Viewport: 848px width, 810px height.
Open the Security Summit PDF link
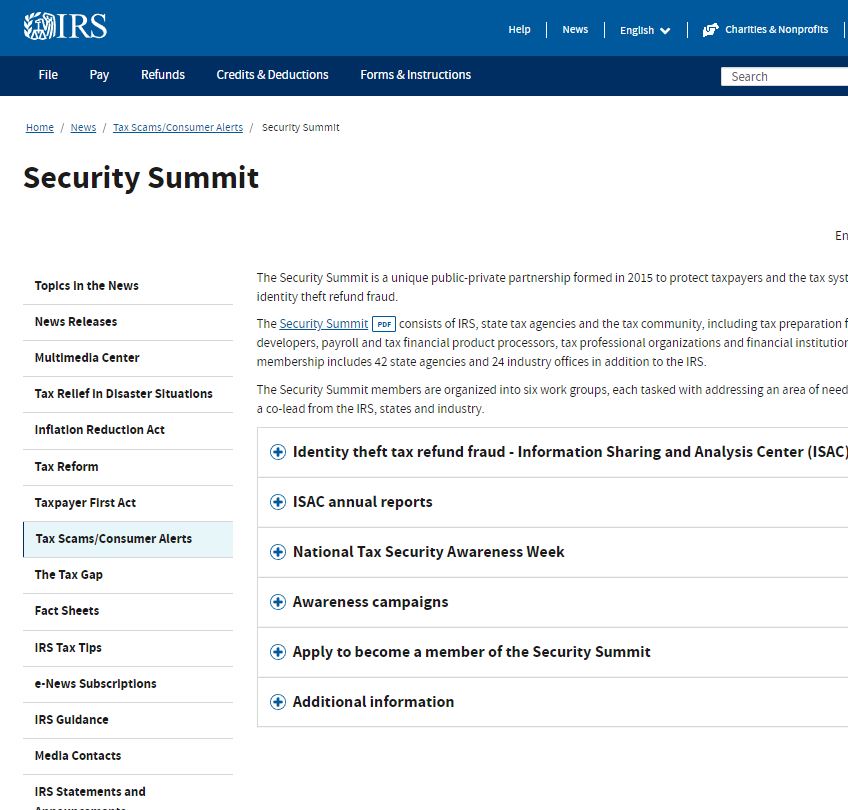(x=323, y=324)
